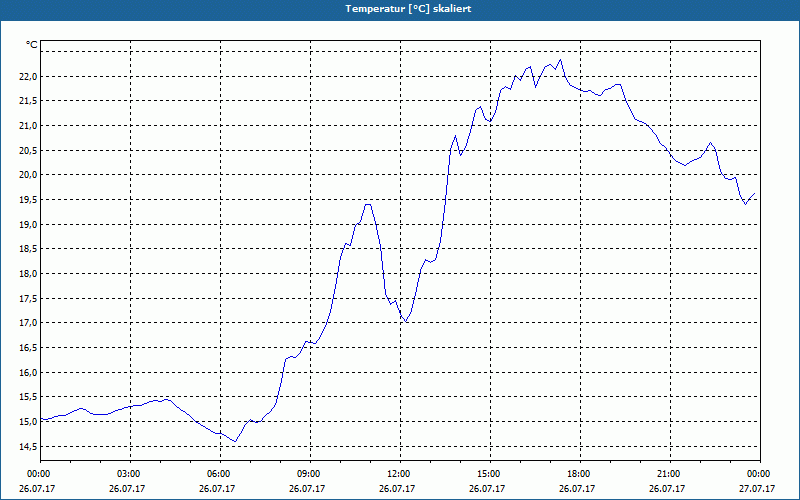Viewport: 800px width, 500px height.
Task: Select the 18,5 y-axis value
Action: [28, 249]
